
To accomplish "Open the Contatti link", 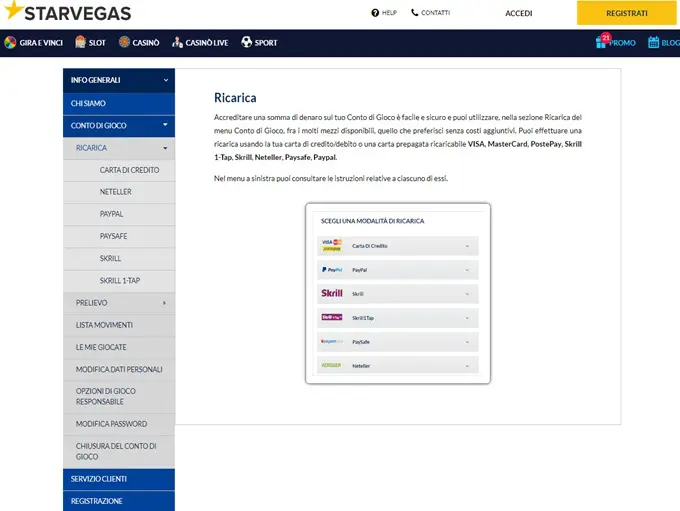I will [x=431, y=13].
